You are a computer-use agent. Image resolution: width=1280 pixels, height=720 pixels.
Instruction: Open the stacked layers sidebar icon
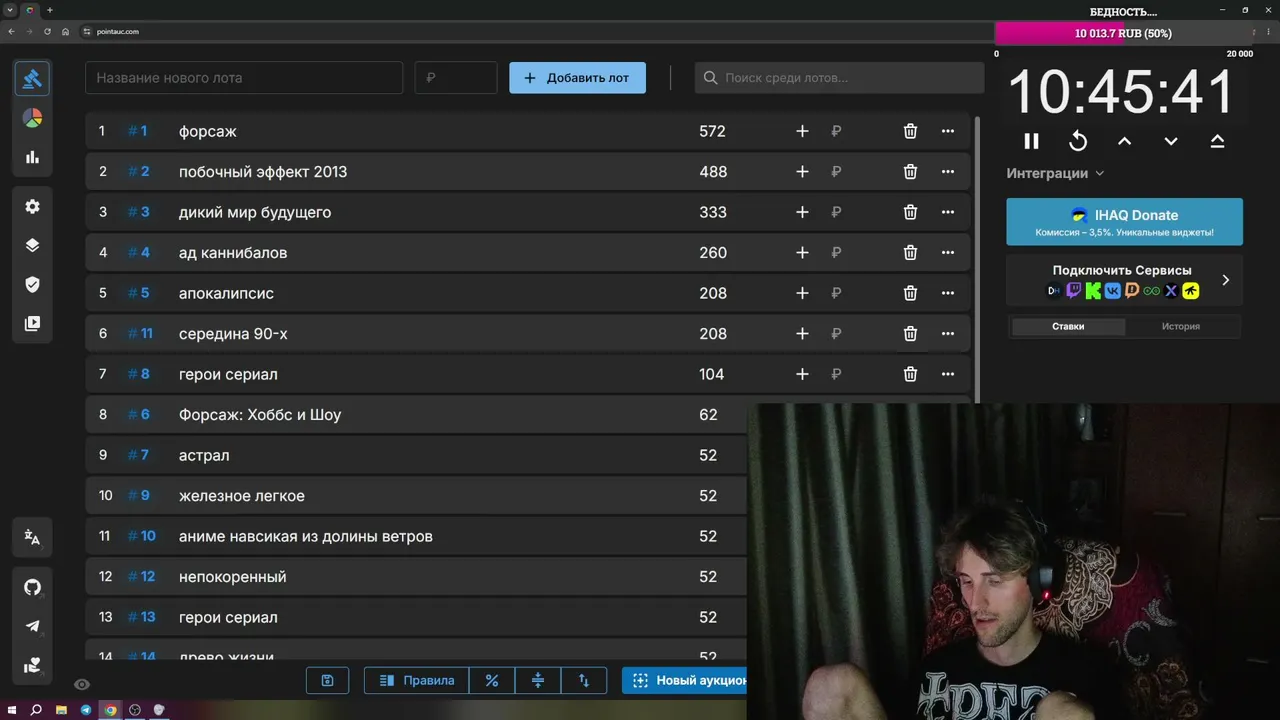(32, 245)
